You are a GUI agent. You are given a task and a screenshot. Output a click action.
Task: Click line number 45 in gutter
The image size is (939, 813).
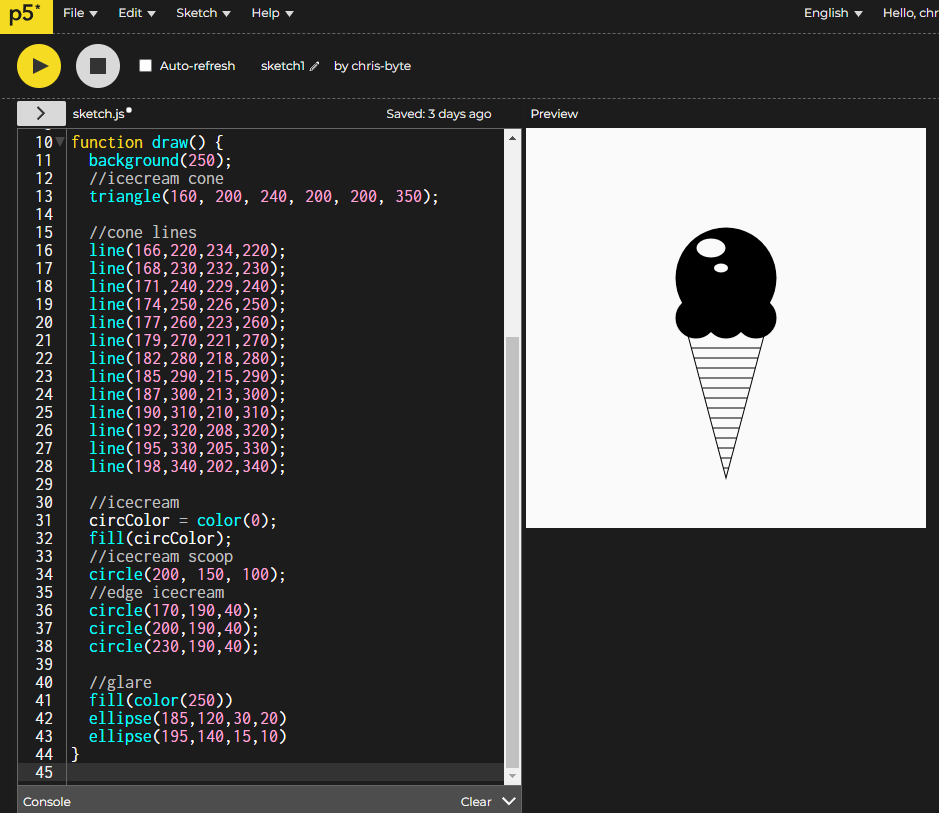coord(44,772)
